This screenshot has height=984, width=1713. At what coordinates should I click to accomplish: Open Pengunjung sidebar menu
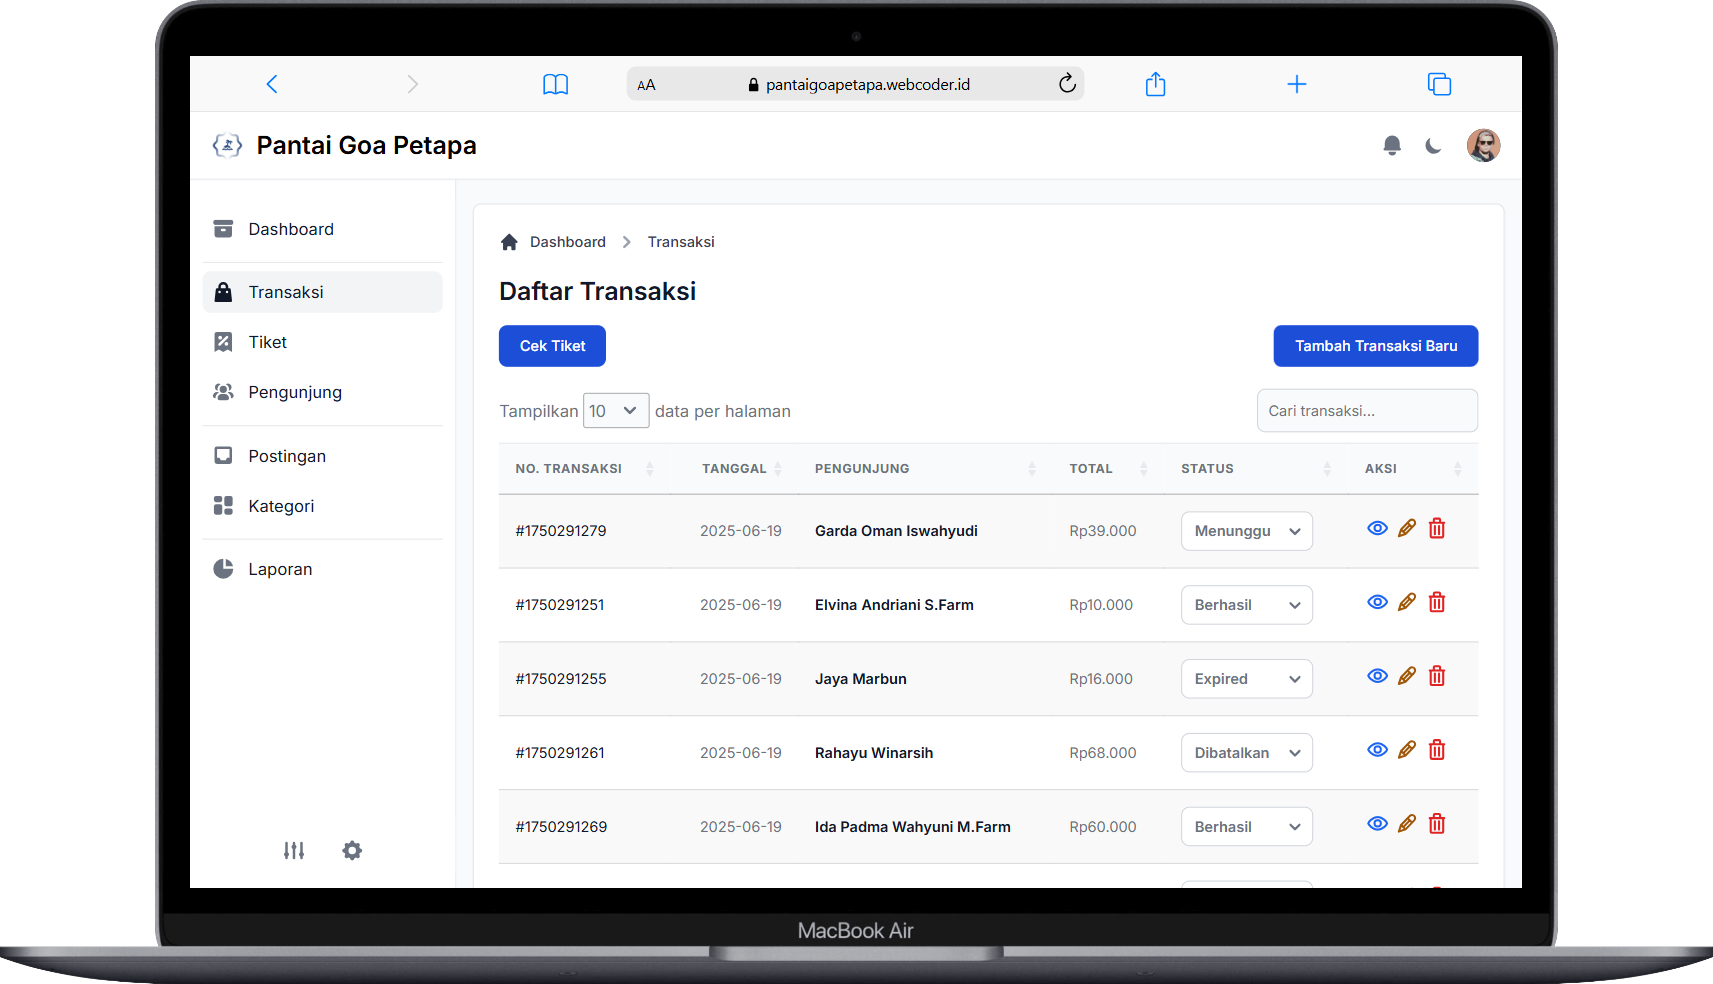(322, 392)
